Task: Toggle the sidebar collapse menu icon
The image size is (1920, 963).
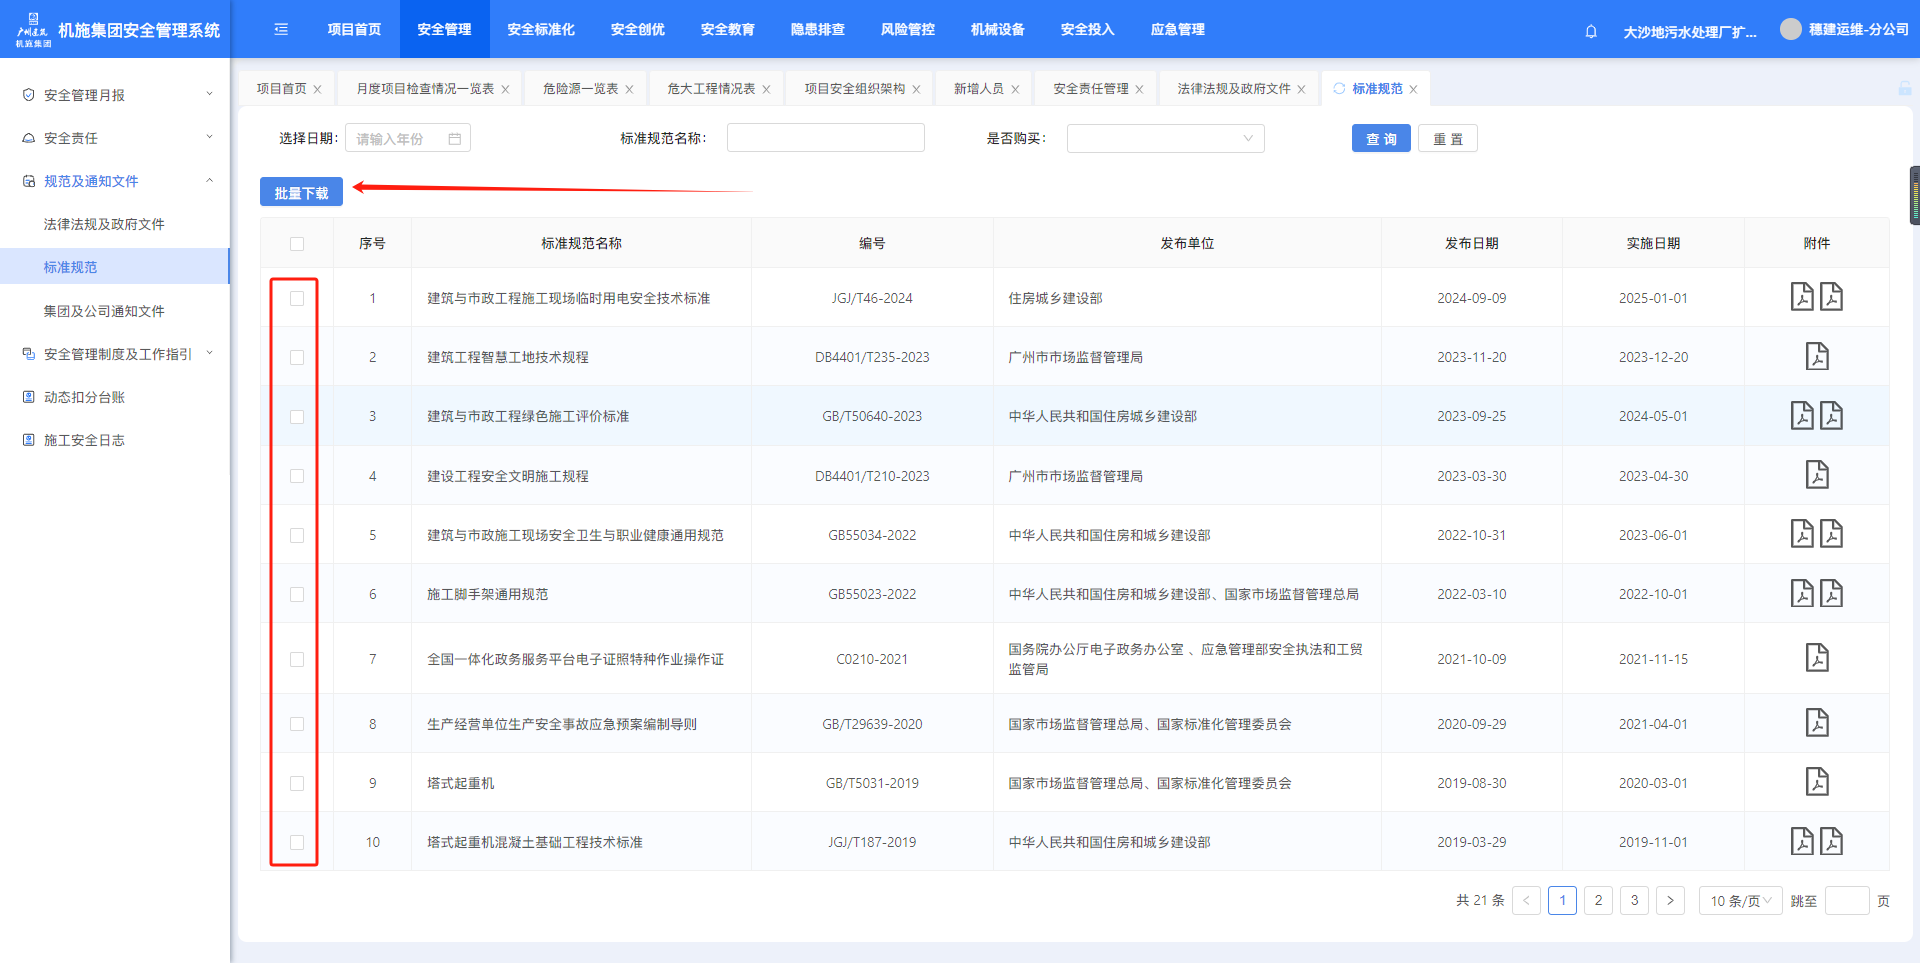Action: [x=281, y=30]
